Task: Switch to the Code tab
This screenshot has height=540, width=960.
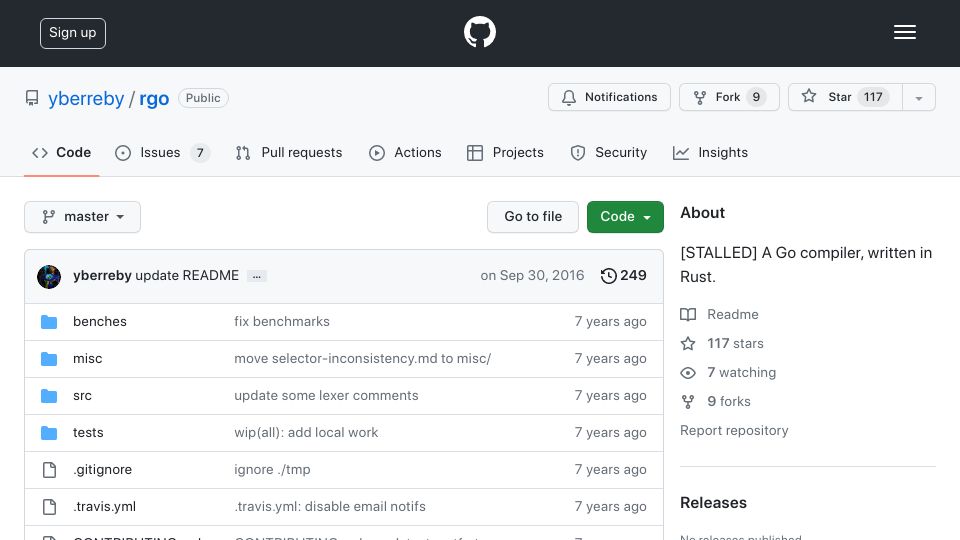Action: click(x=61, y=152)
